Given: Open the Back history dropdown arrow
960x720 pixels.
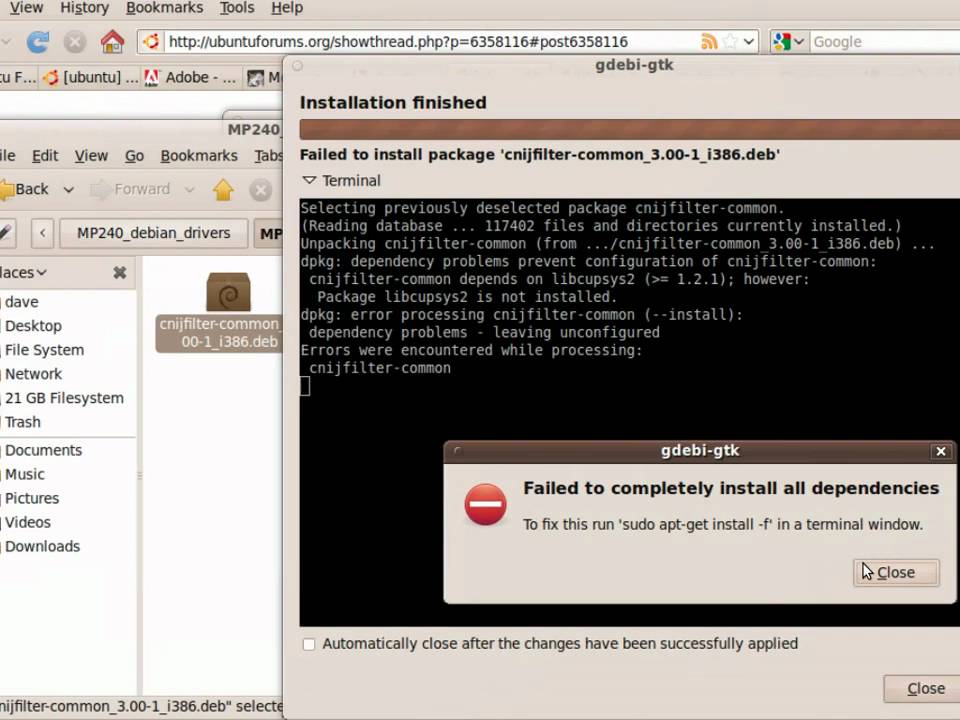Looking at the screenshot, I should pyautogui.click(x=69, y=190).
